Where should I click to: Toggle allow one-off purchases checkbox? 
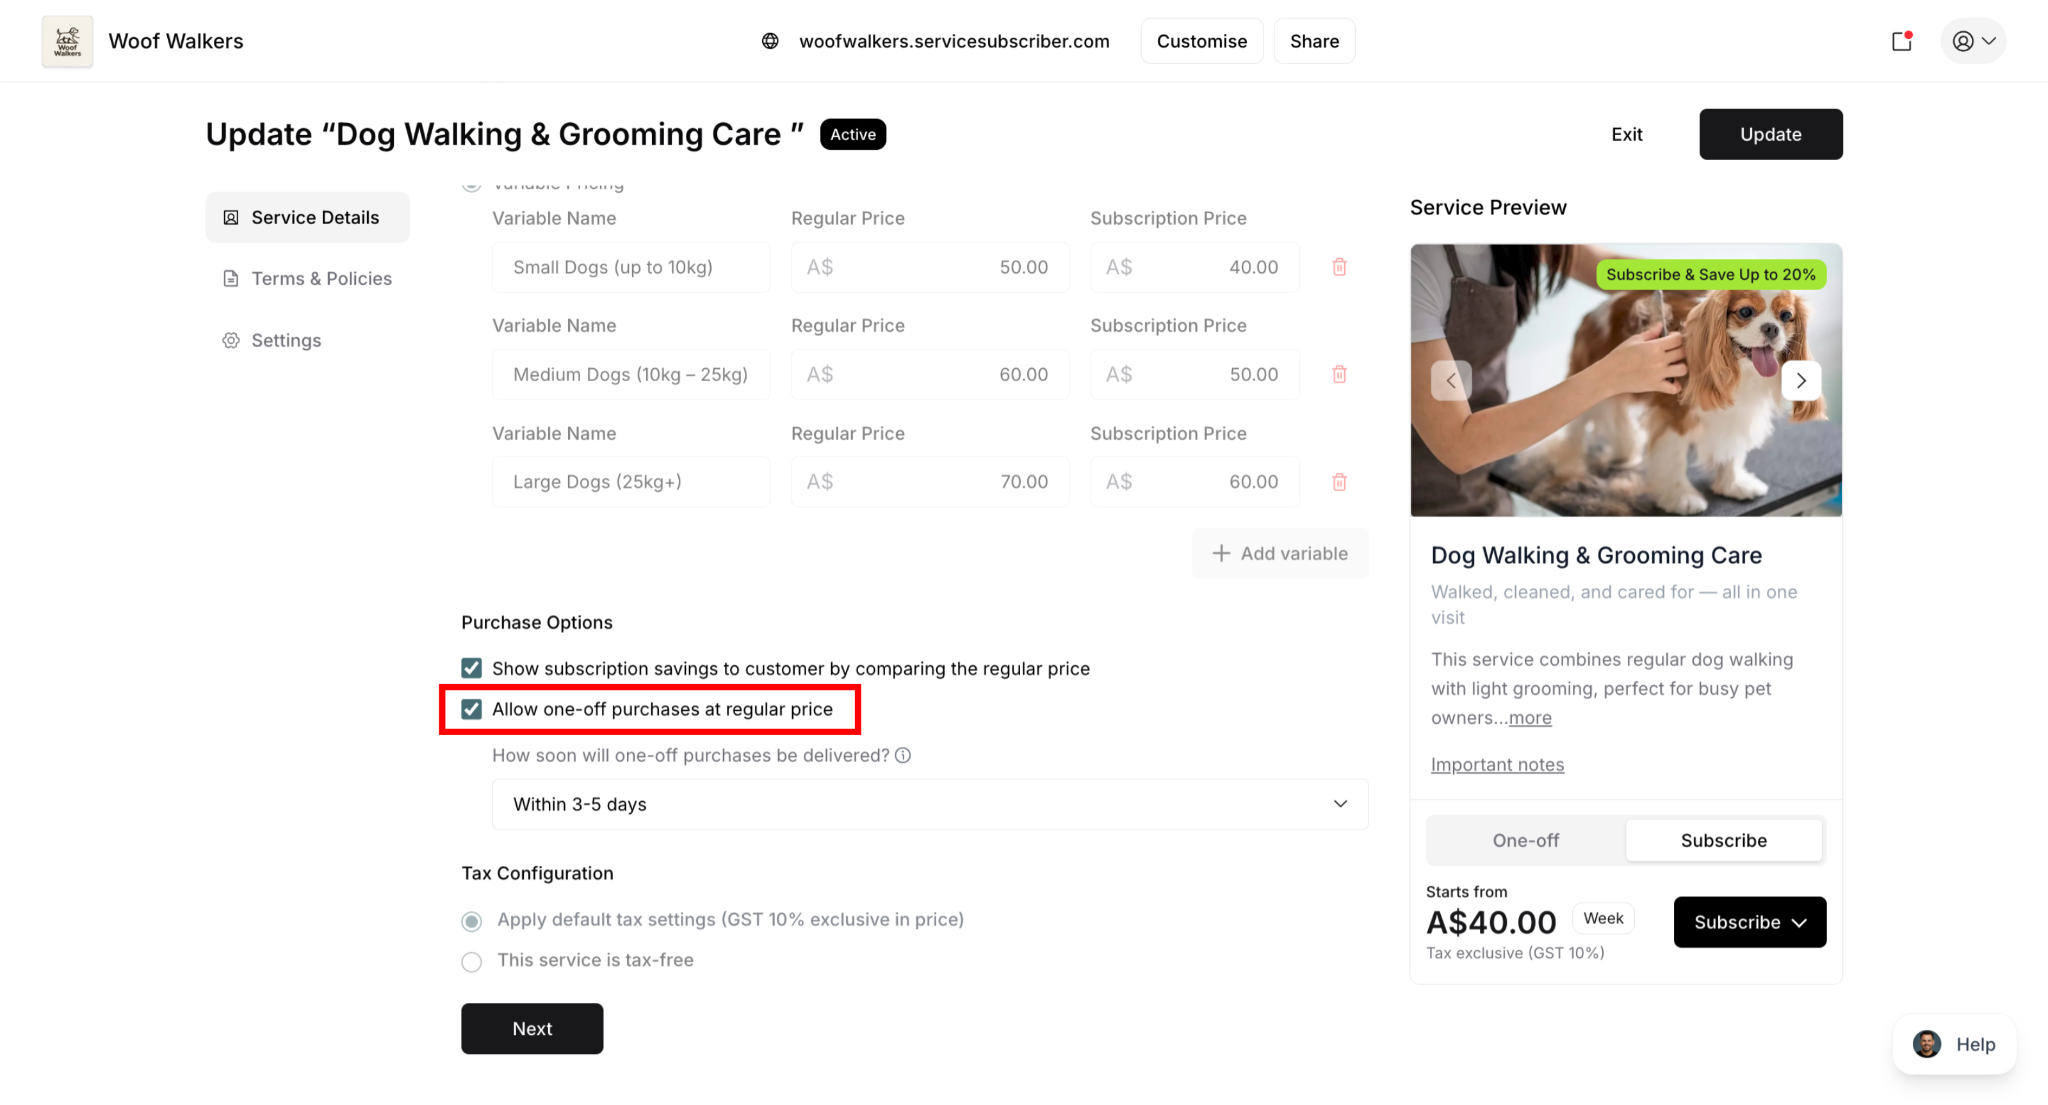(x=472, y=709)
